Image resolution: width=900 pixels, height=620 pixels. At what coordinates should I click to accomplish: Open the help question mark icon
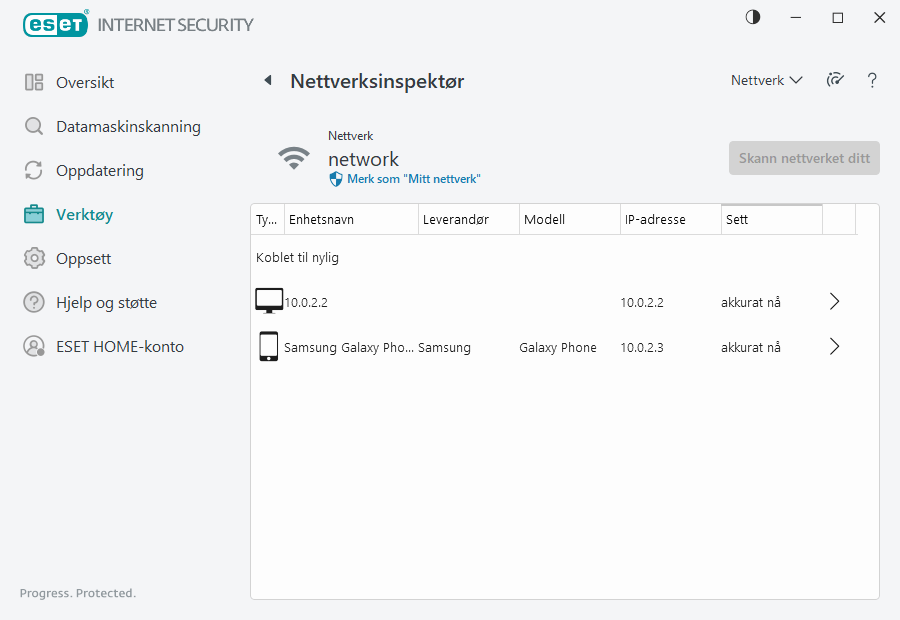(x=872, y=81)
